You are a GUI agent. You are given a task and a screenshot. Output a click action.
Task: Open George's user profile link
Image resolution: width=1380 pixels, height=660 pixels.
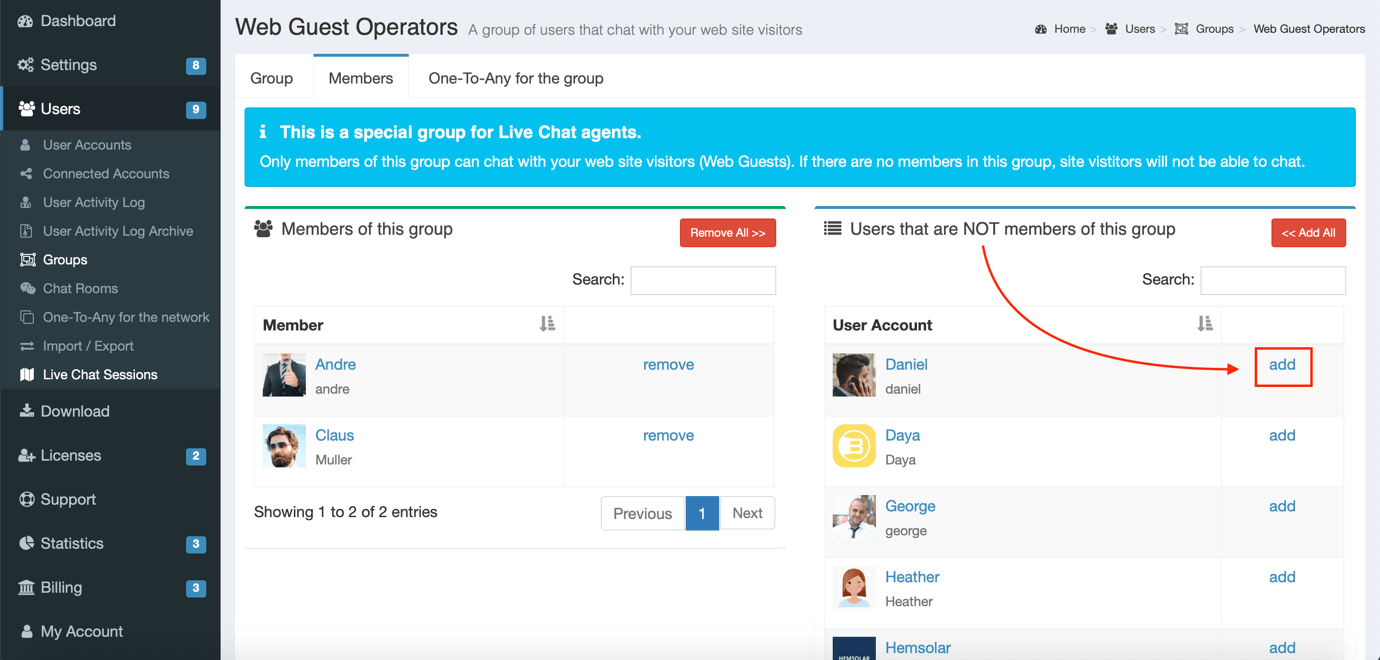coord(910,507)
